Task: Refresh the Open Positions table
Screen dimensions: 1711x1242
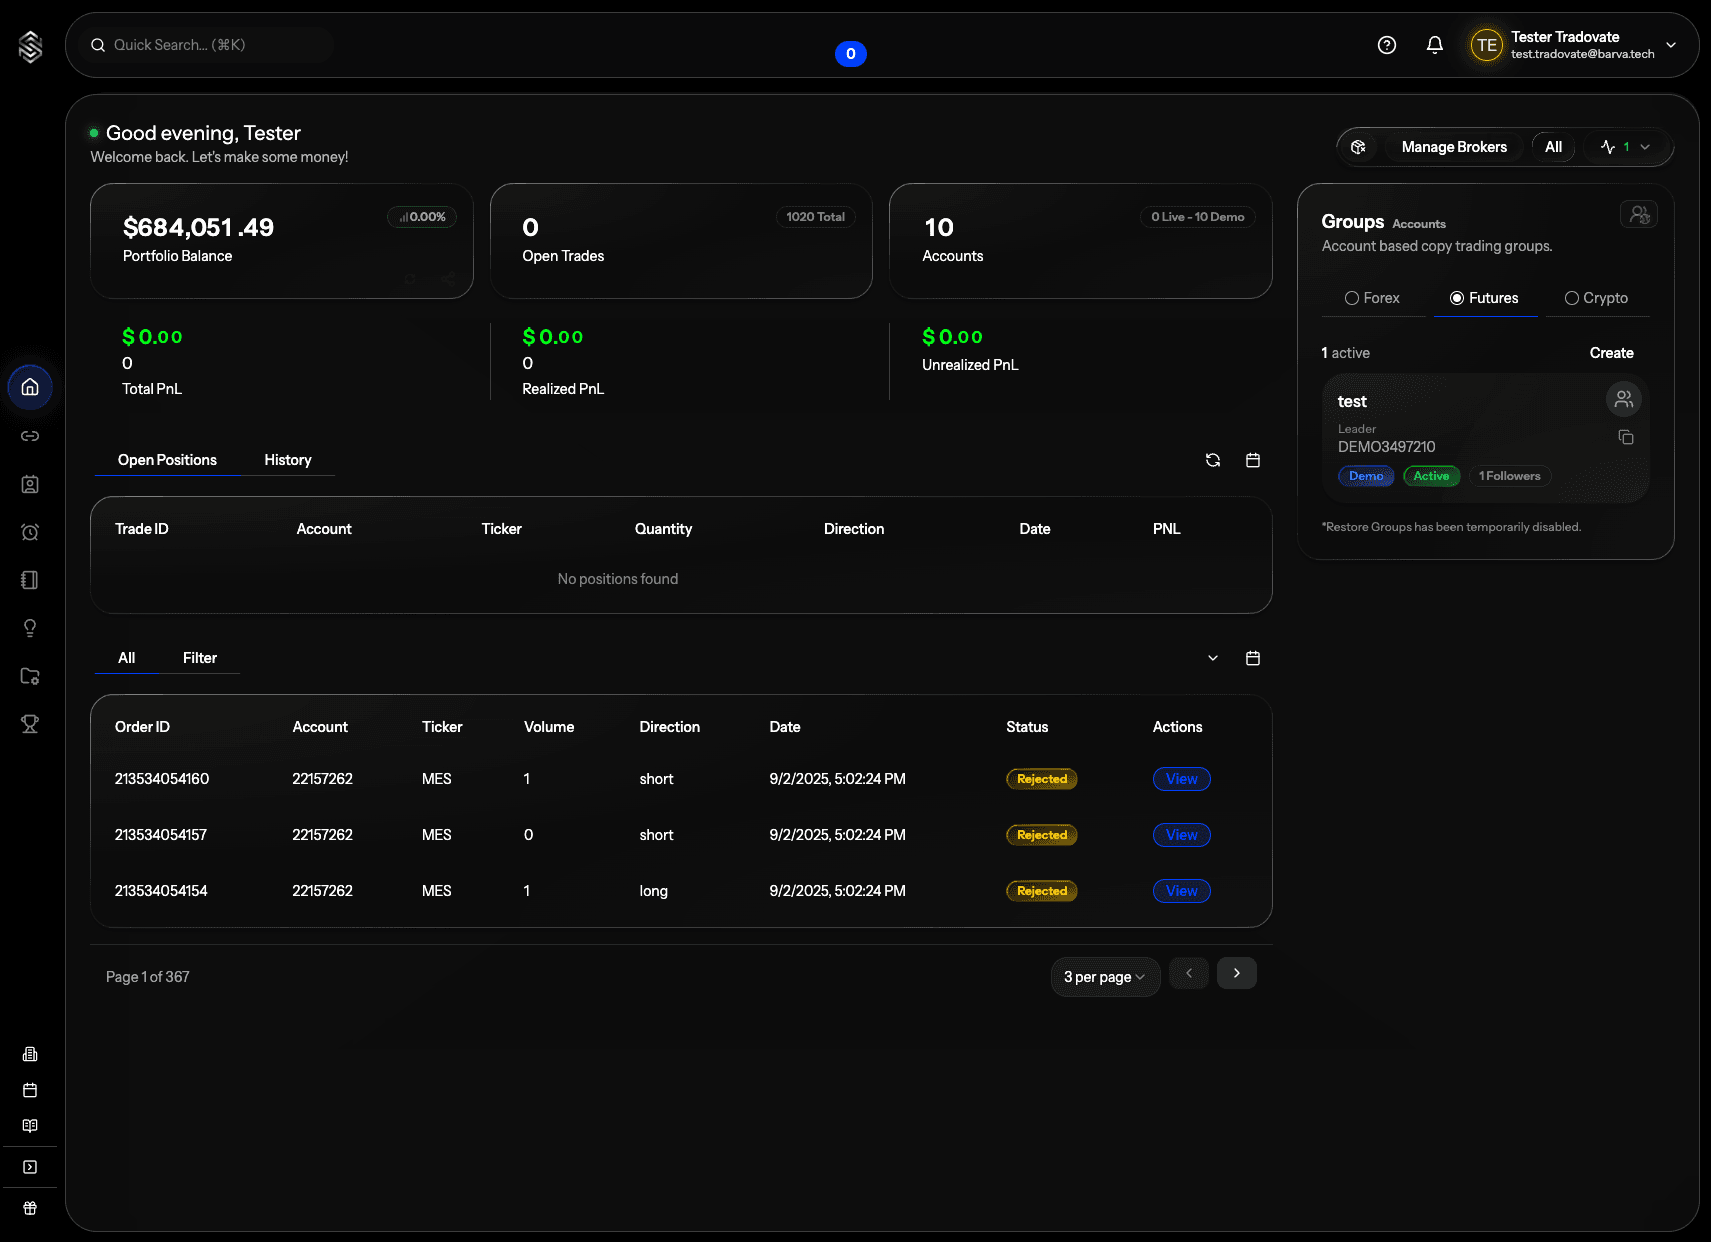Action: tap(1212, 460)
